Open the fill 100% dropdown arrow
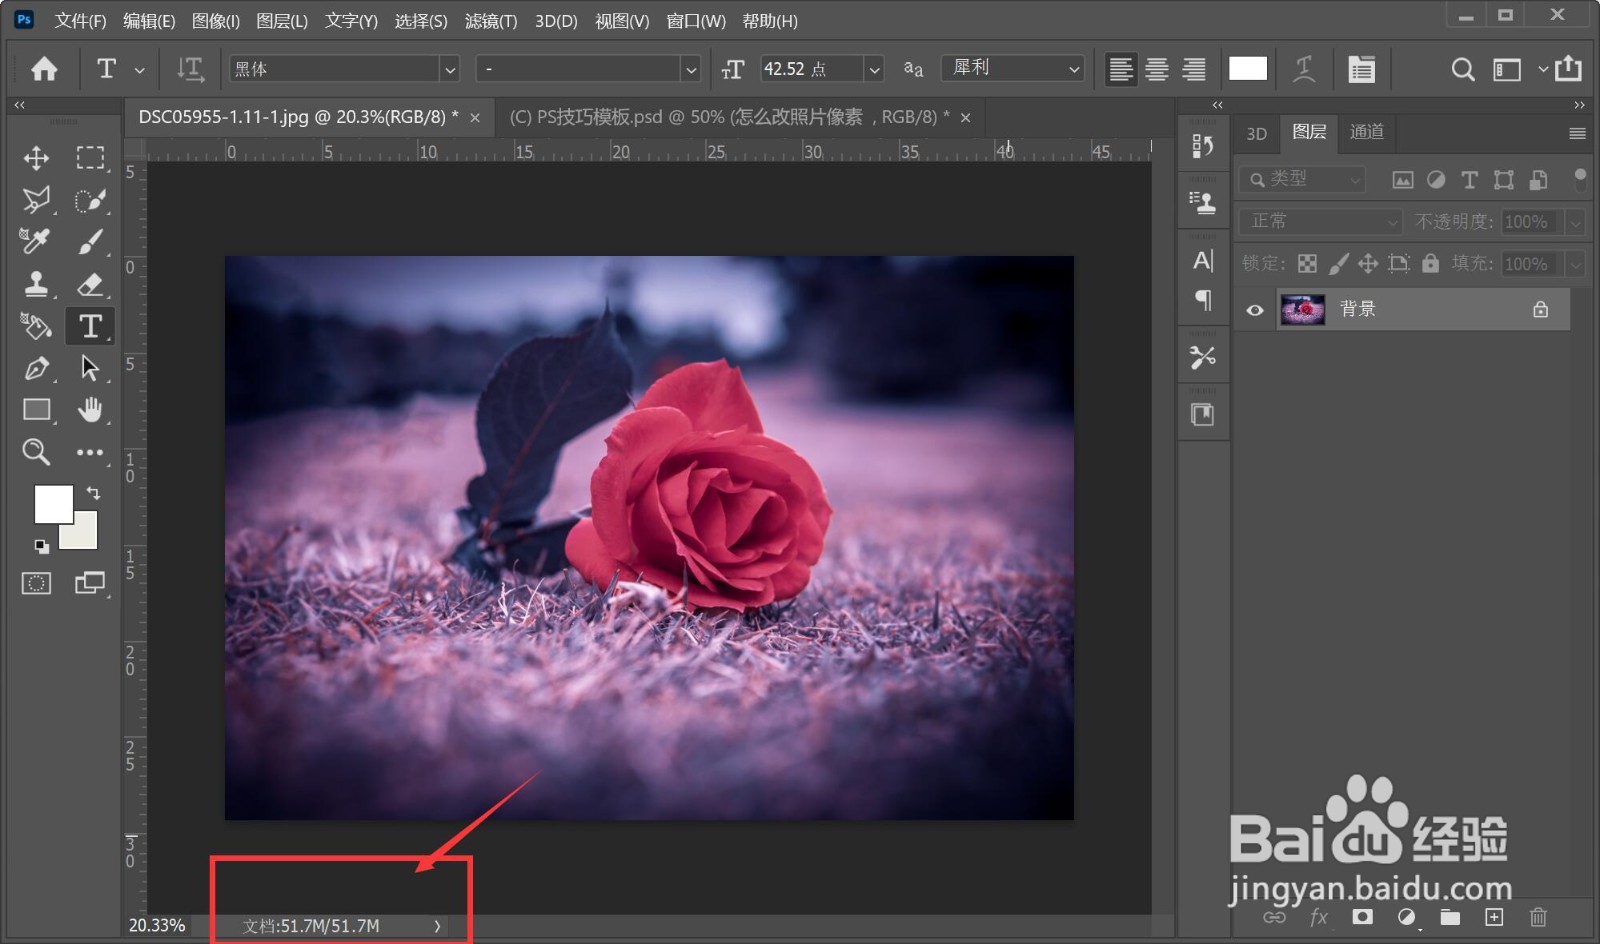Viewport: 1600px width, 944px height. click(1576, 264)
